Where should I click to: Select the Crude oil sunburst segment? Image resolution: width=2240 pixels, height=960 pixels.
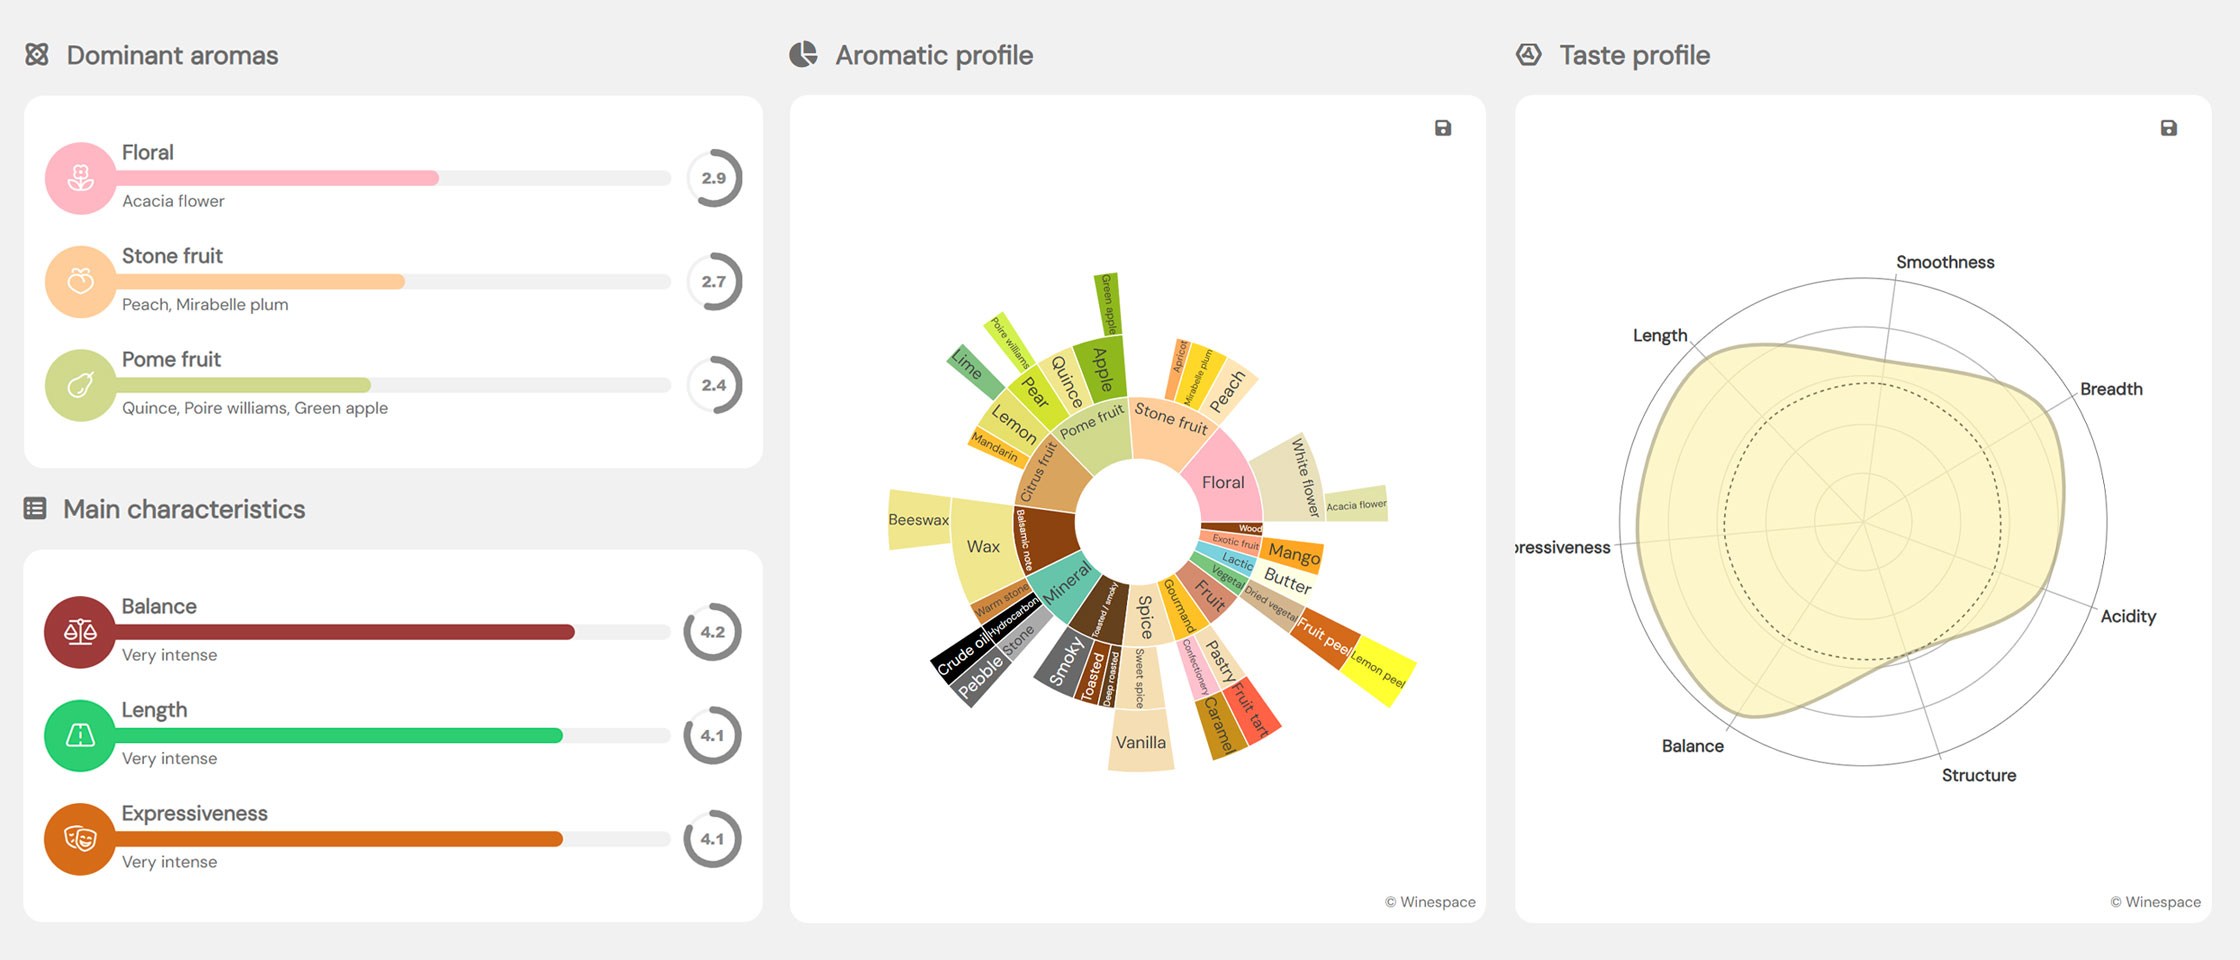tap(960, 655)
